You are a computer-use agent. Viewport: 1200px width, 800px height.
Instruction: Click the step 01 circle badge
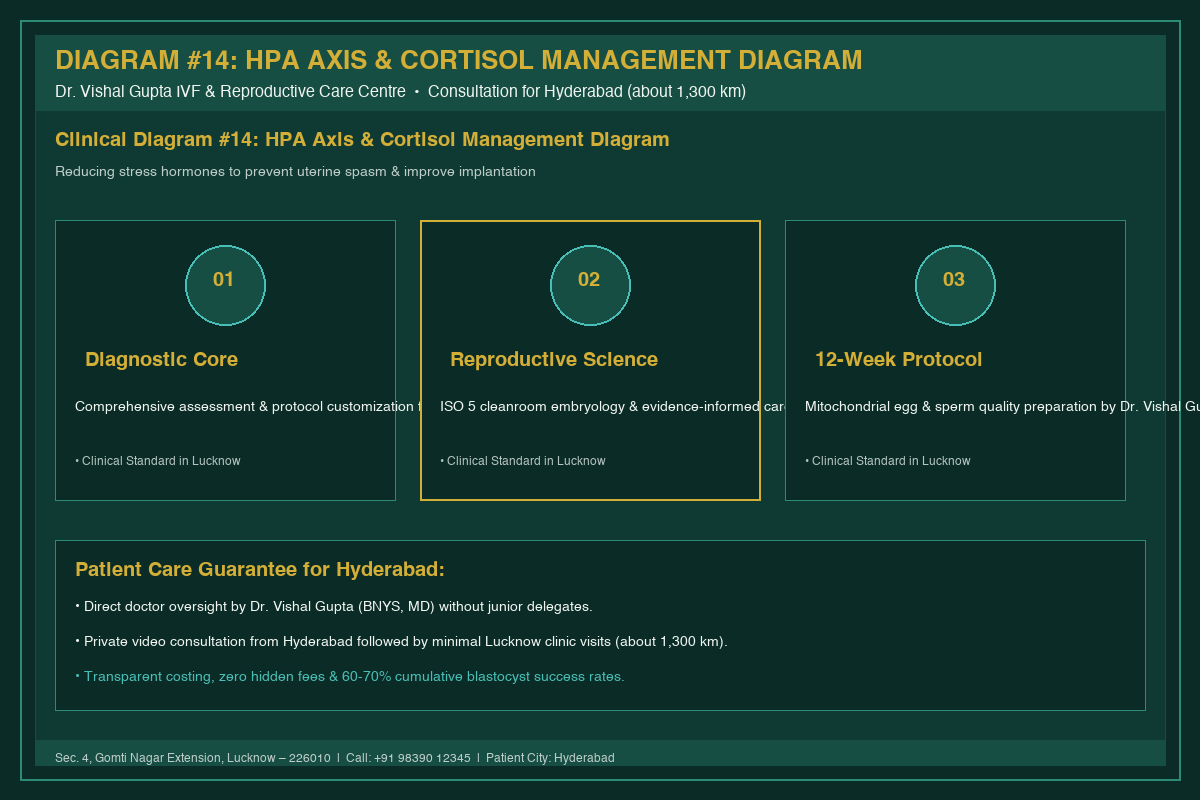225,285
